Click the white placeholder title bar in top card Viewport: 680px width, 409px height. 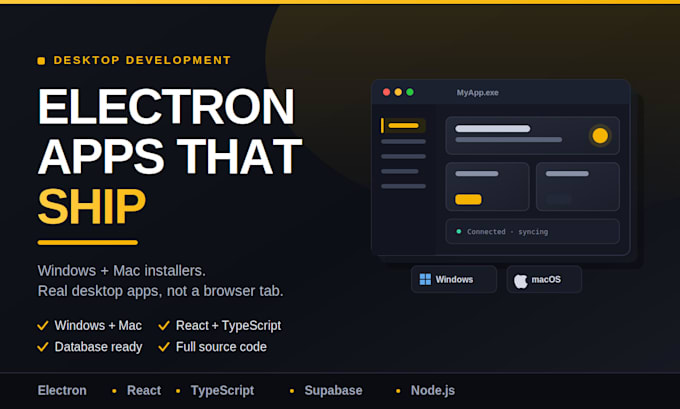tap(493, 128)
